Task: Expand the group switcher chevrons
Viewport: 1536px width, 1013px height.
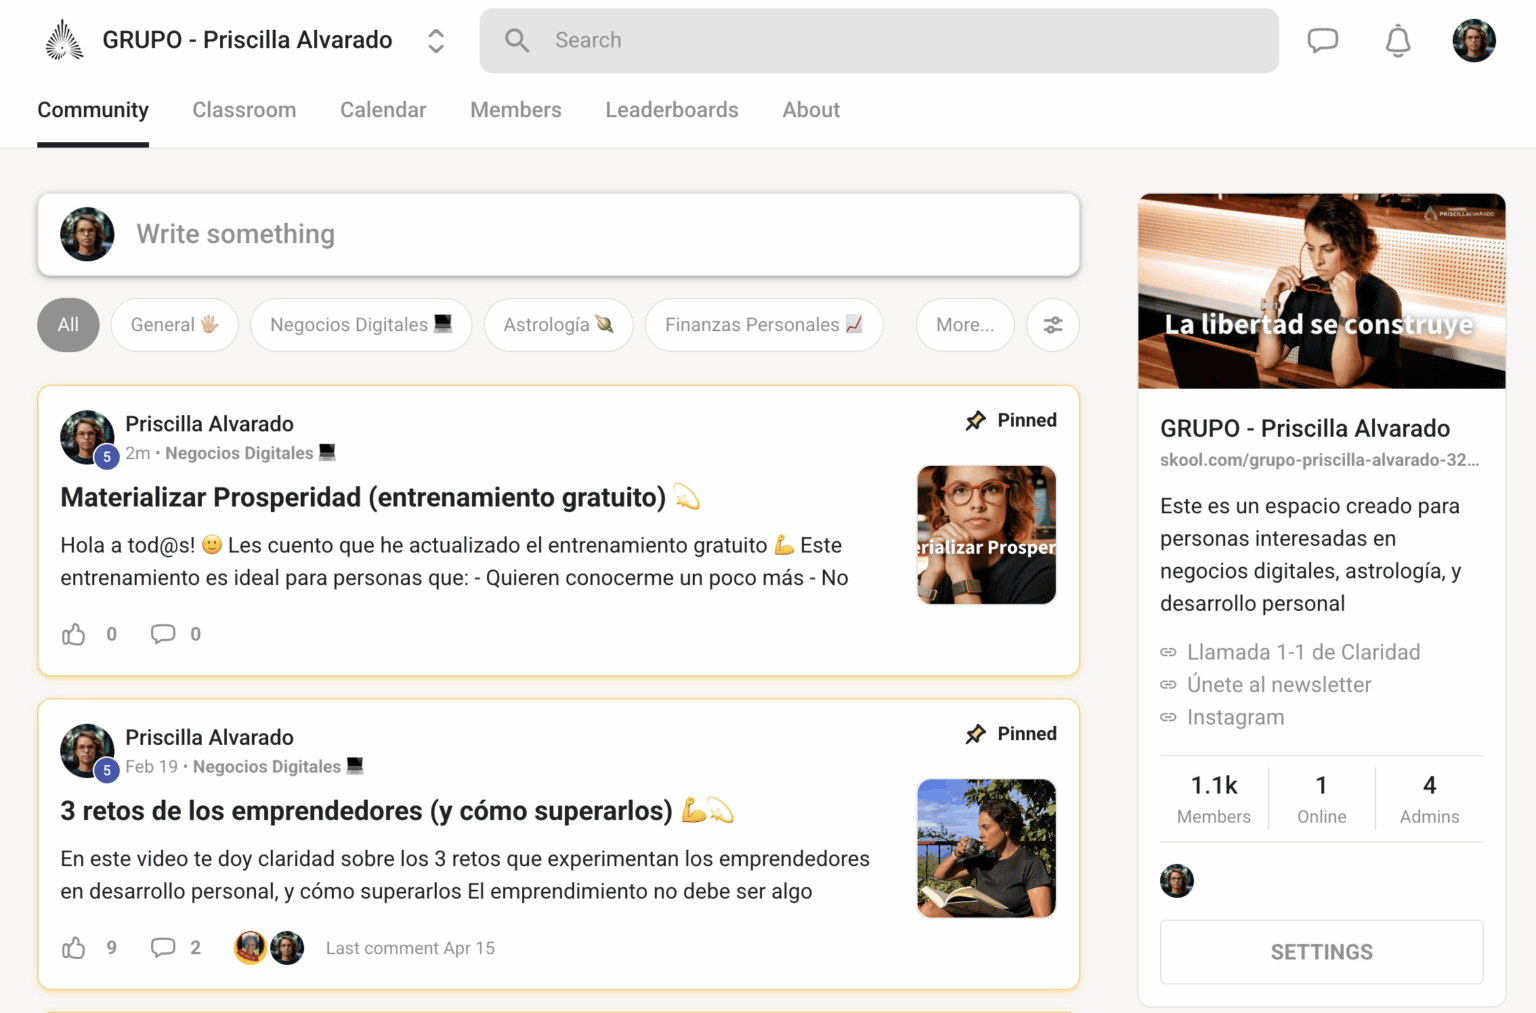Action: (436, 41)
